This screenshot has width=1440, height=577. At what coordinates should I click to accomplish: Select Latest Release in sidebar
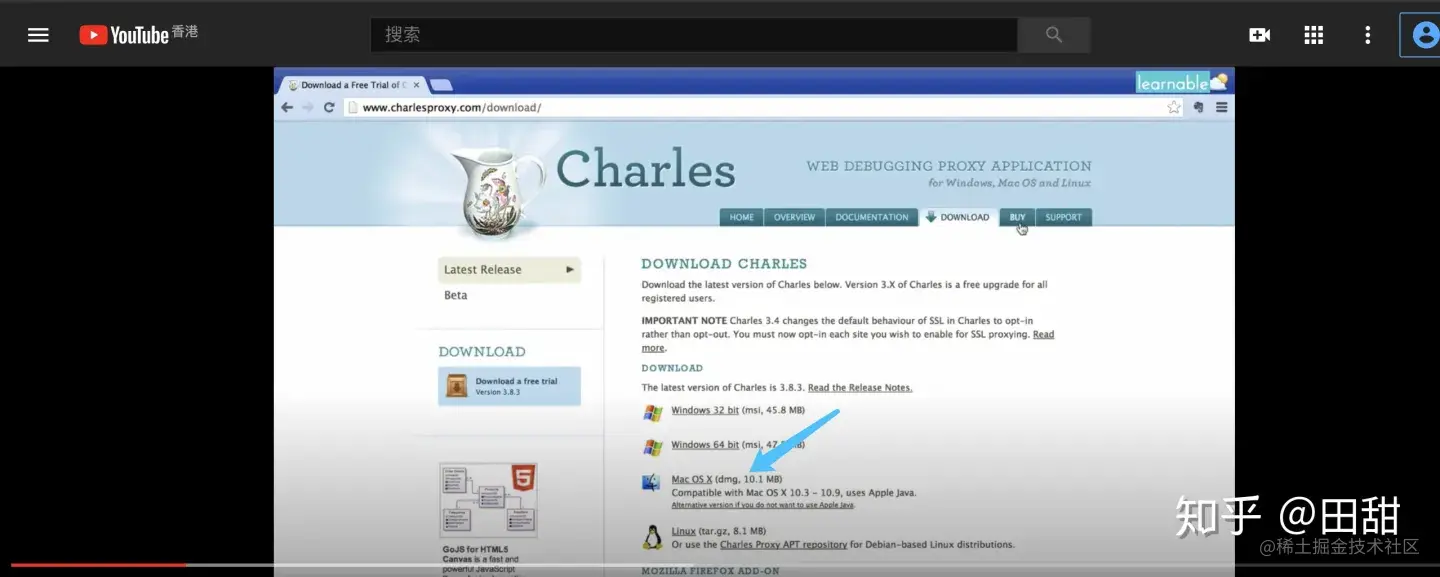click(509, 270)
